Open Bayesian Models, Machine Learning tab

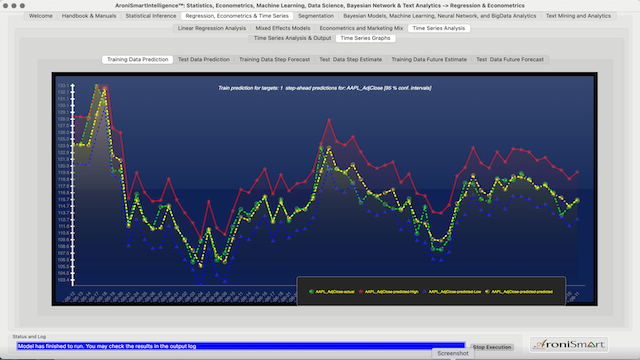440,16
